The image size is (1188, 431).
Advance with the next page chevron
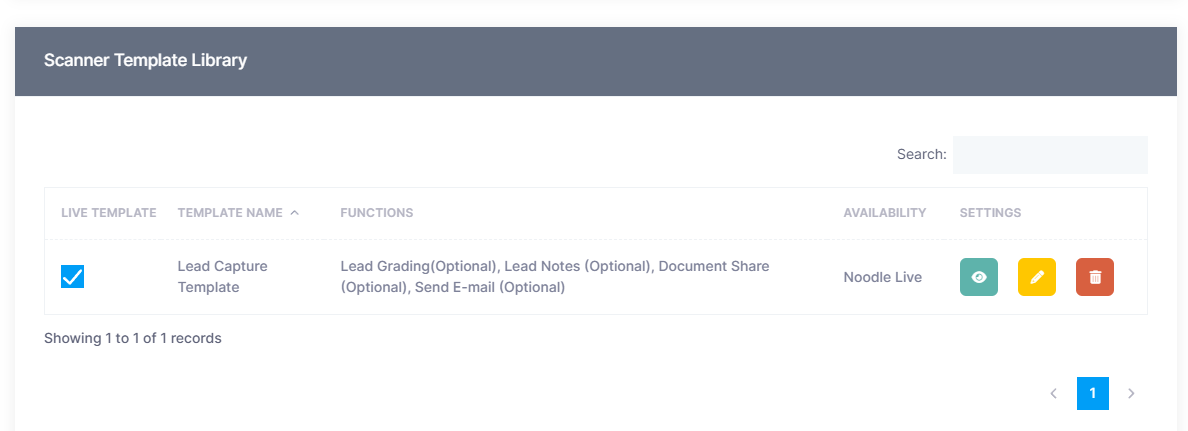point(1131,394)
